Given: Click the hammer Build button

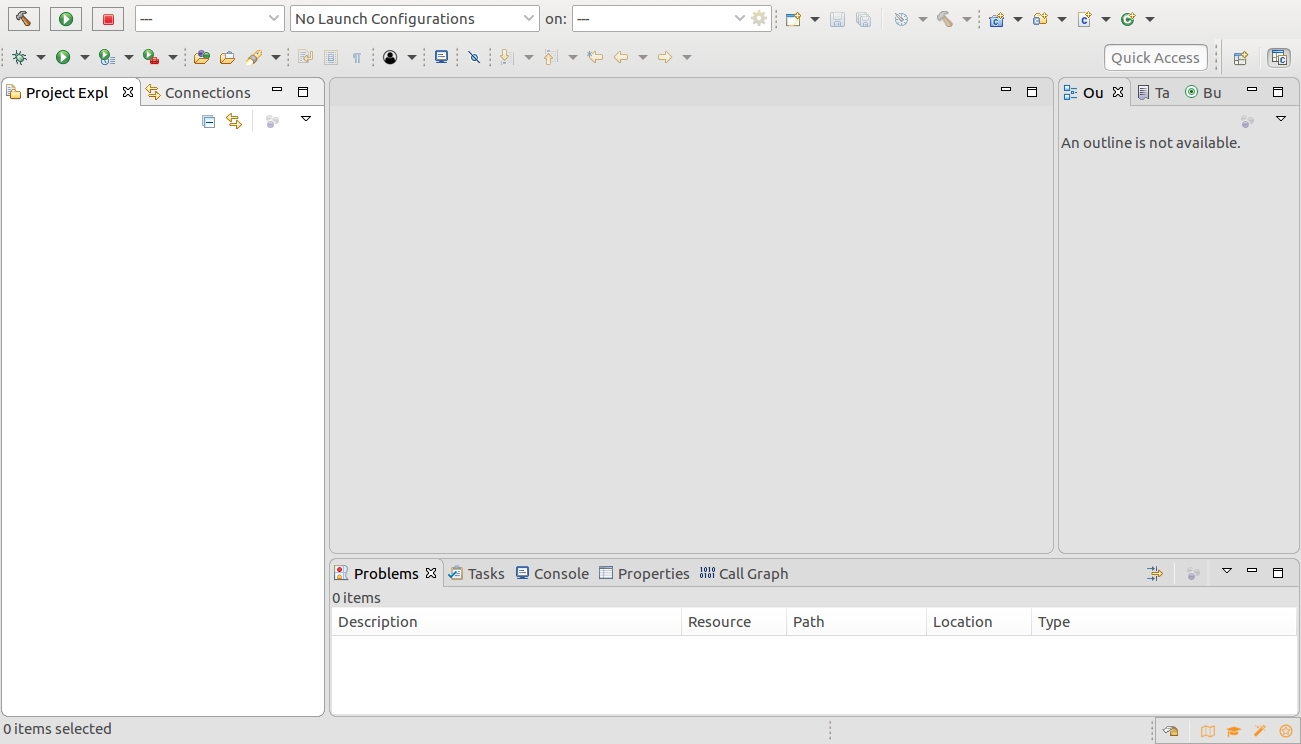Looking at the screenshot, I should coord(23,19).
